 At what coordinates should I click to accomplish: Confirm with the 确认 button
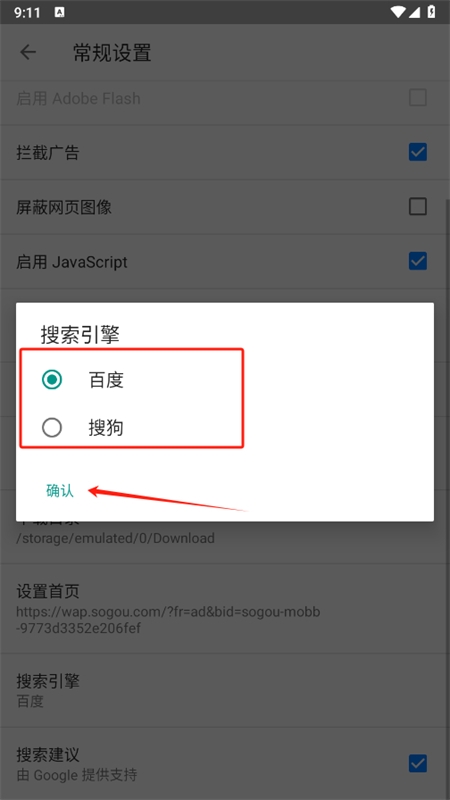tap(60, 491)
